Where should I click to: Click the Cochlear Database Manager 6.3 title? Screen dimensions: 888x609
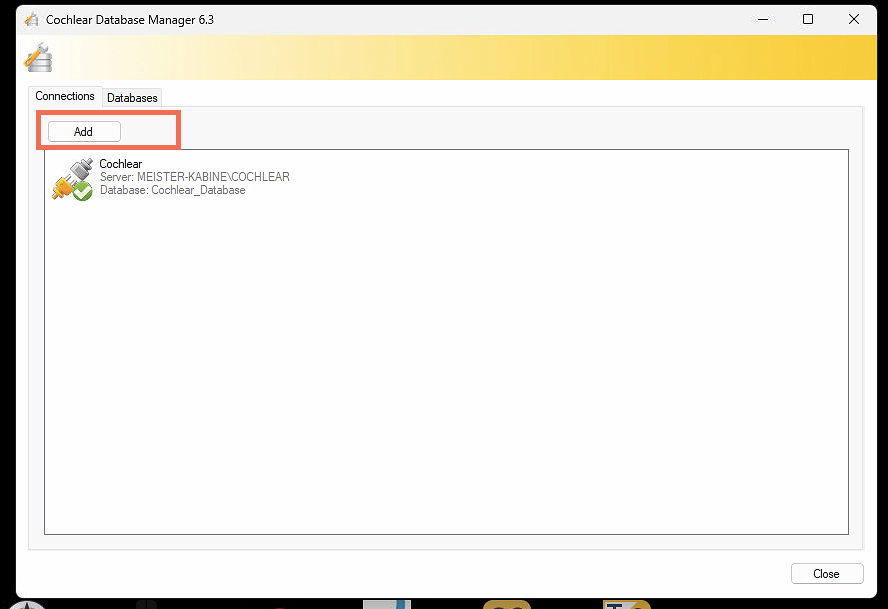tap(130, 19)
